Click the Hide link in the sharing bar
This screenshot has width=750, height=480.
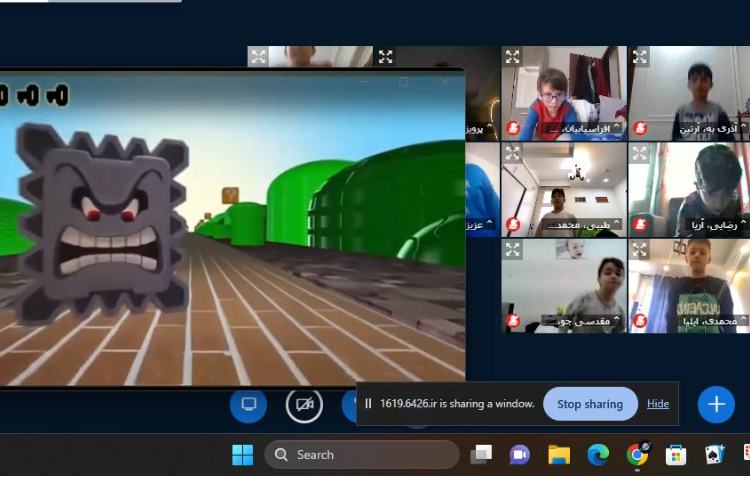pos(658,404)
